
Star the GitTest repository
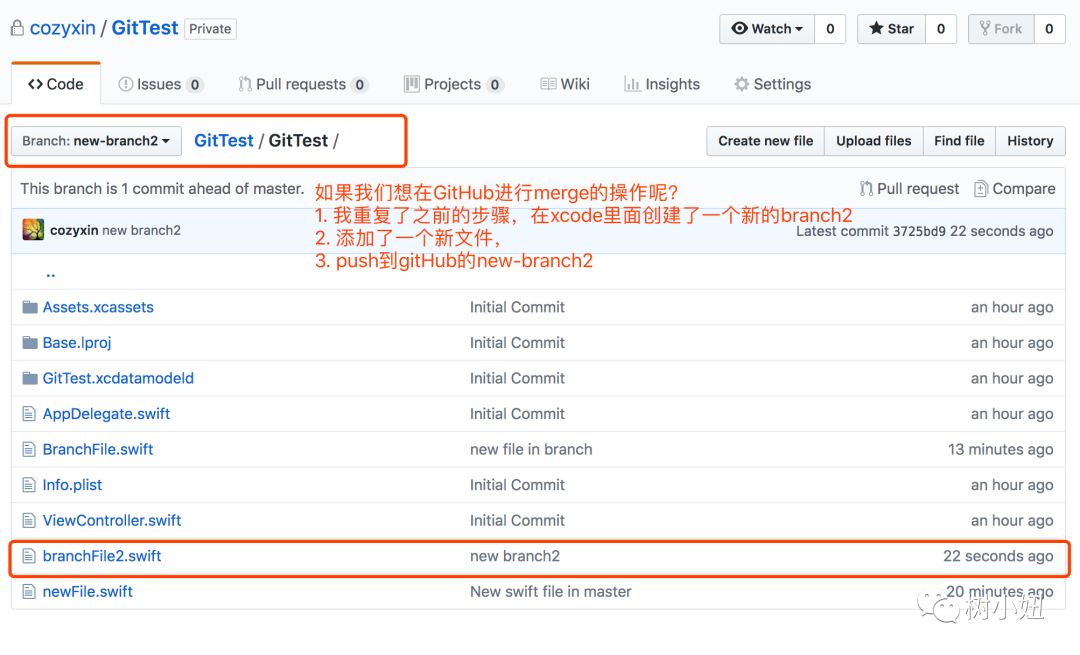891,29
